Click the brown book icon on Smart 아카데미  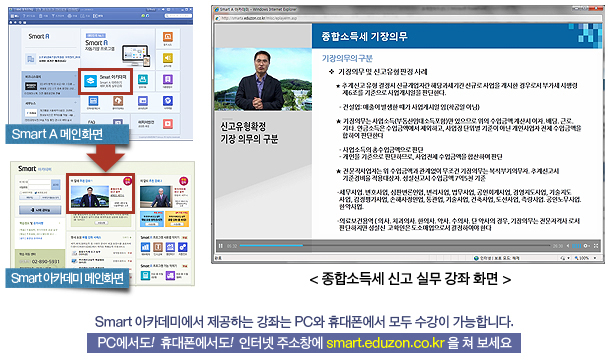158,247
